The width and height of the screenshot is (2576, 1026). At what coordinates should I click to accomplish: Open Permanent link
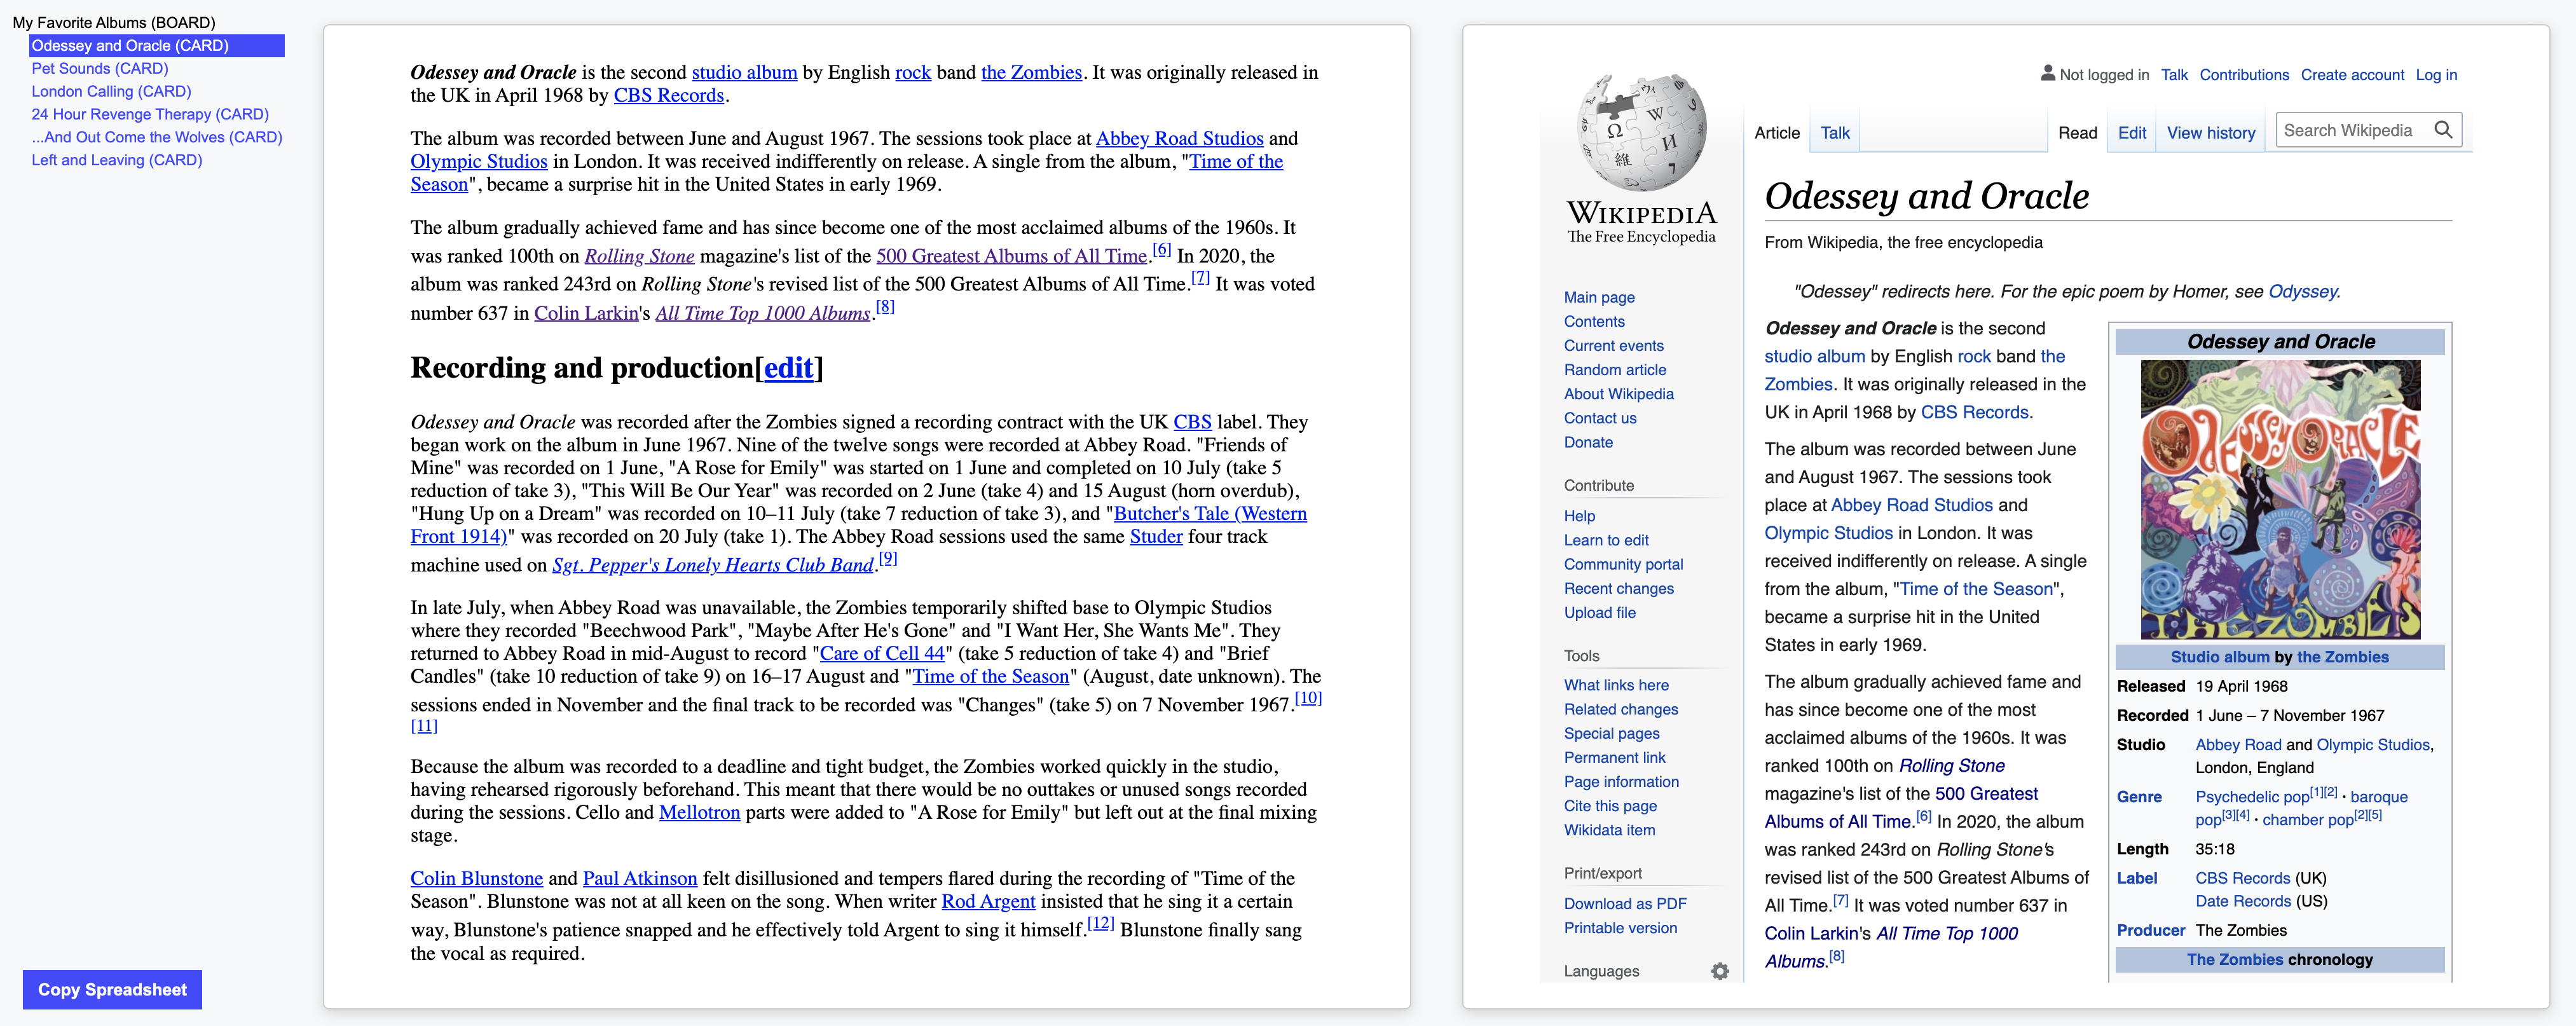1614,757
